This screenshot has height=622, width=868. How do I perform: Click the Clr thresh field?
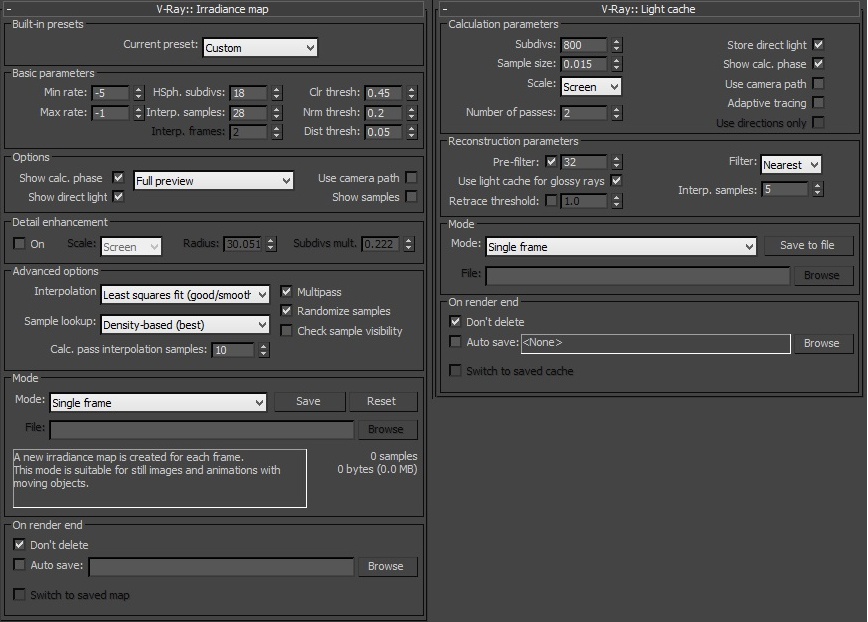pyautogui.click(x=384, y=93)
